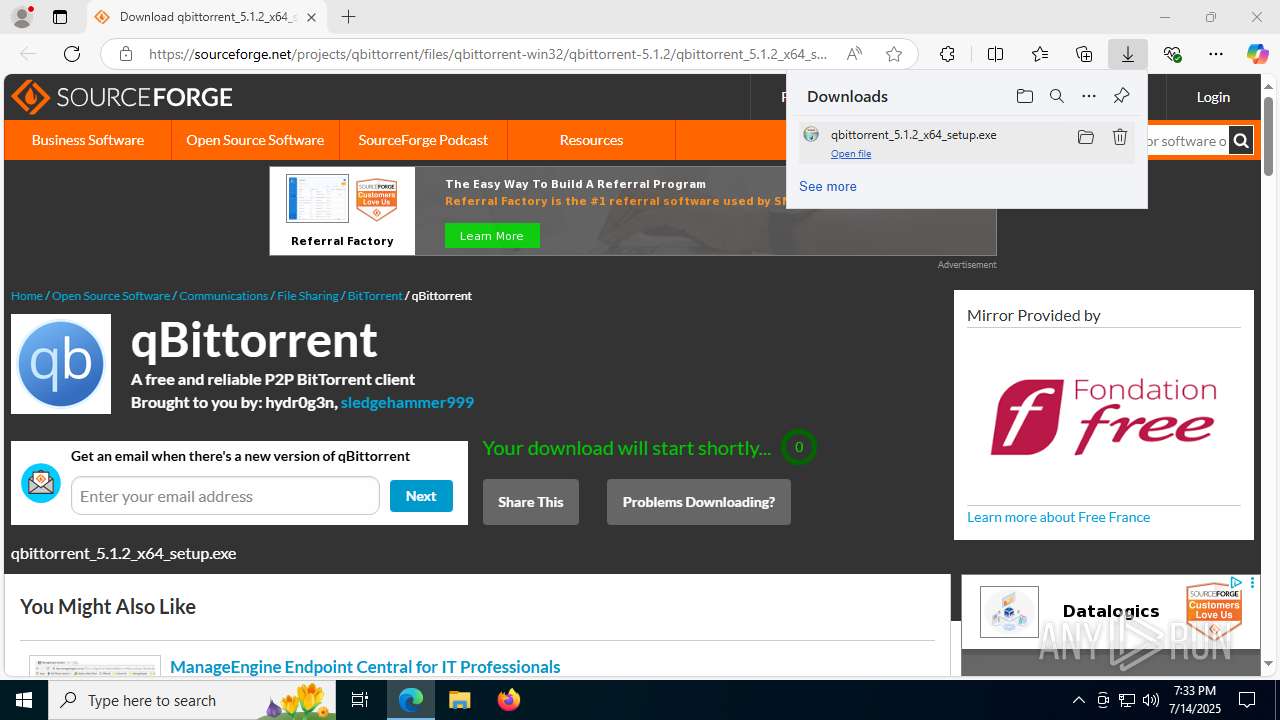The image size is (1280, 720).
Task: Go to Communications breadcrumb
Action: (224, 296)
